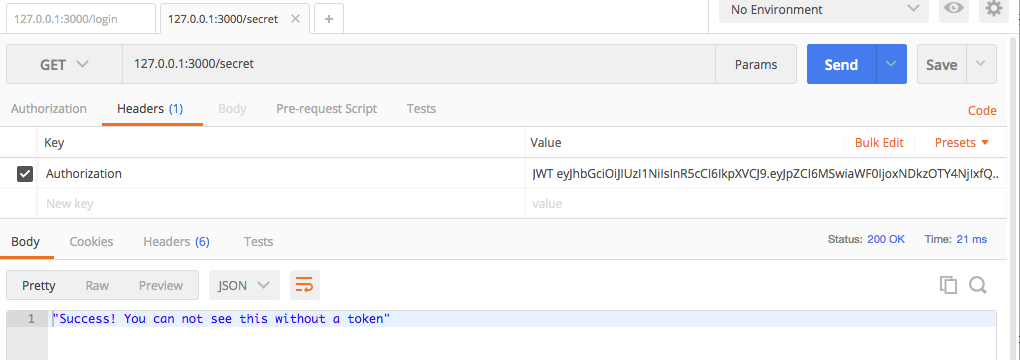Open the disabled request Body tab
The image size is (1020, 360).
pyautogui.click(x=232, y=109)
